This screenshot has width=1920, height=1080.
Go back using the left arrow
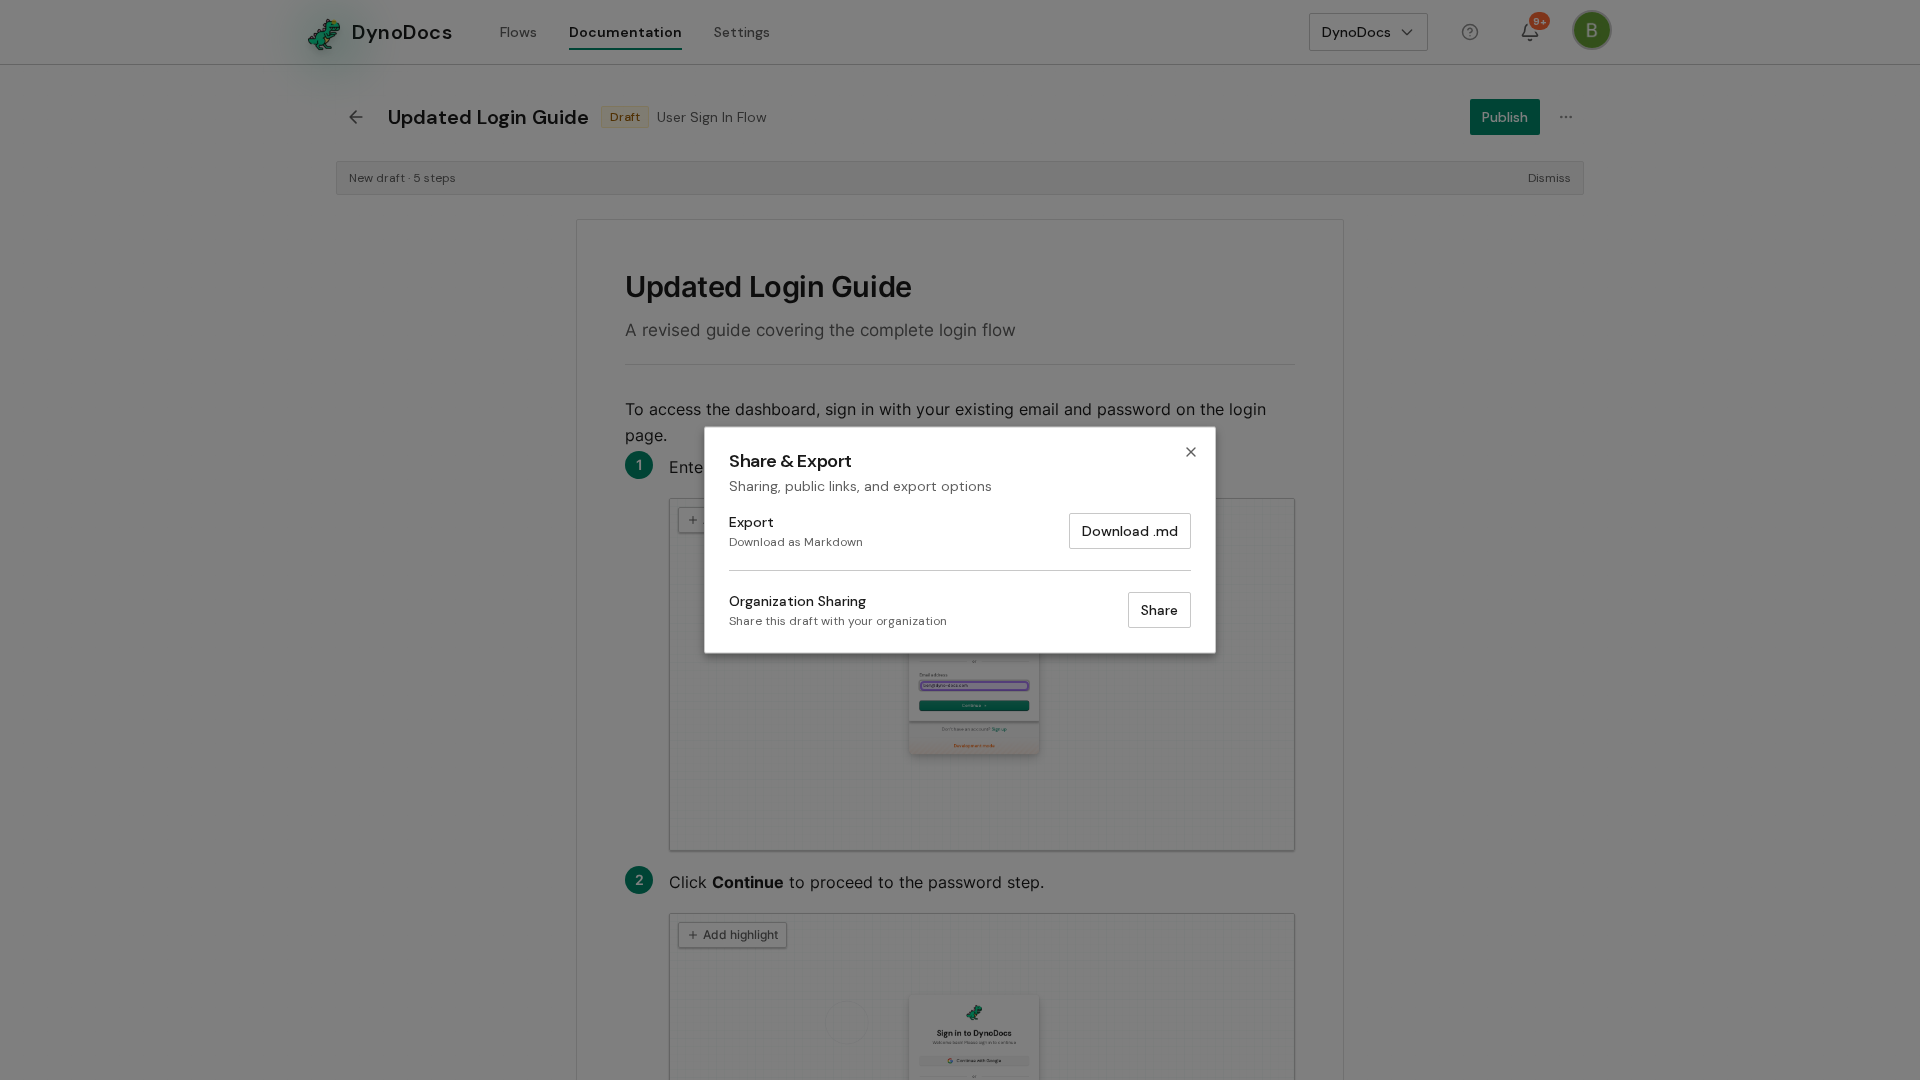click(356, 117)
